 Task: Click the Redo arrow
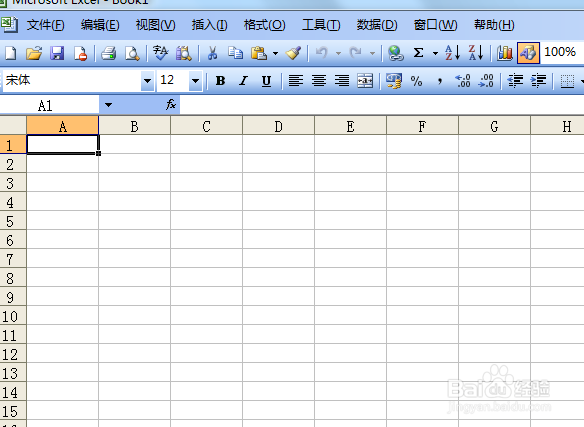(x=356, y=53)
